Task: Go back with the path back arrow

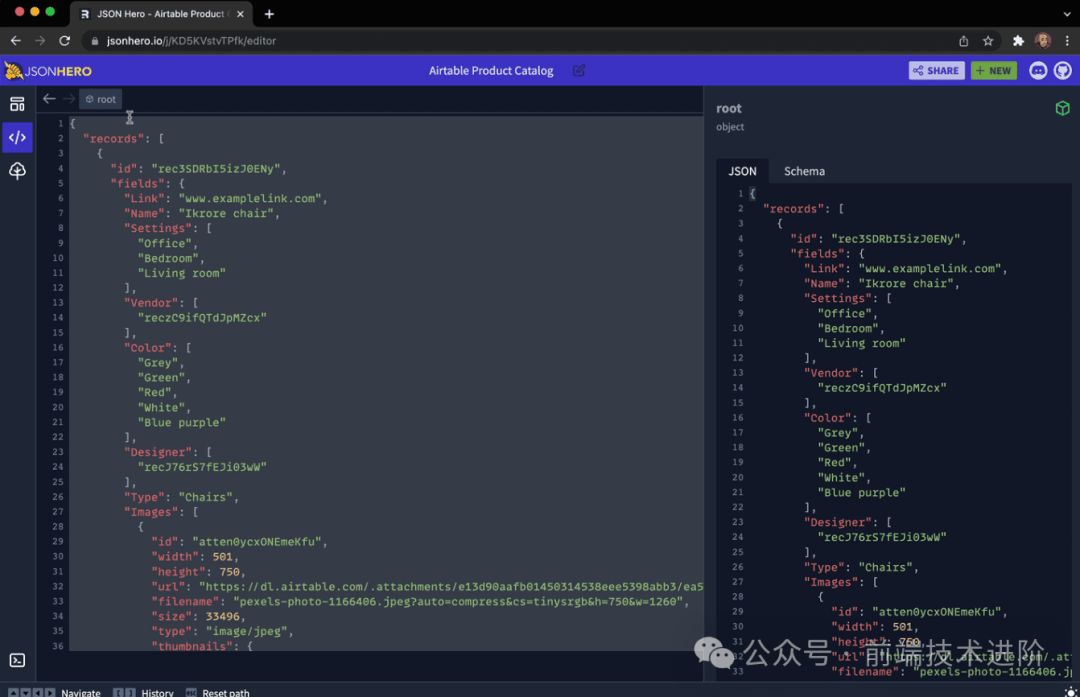Action: (x=49, y=99)
